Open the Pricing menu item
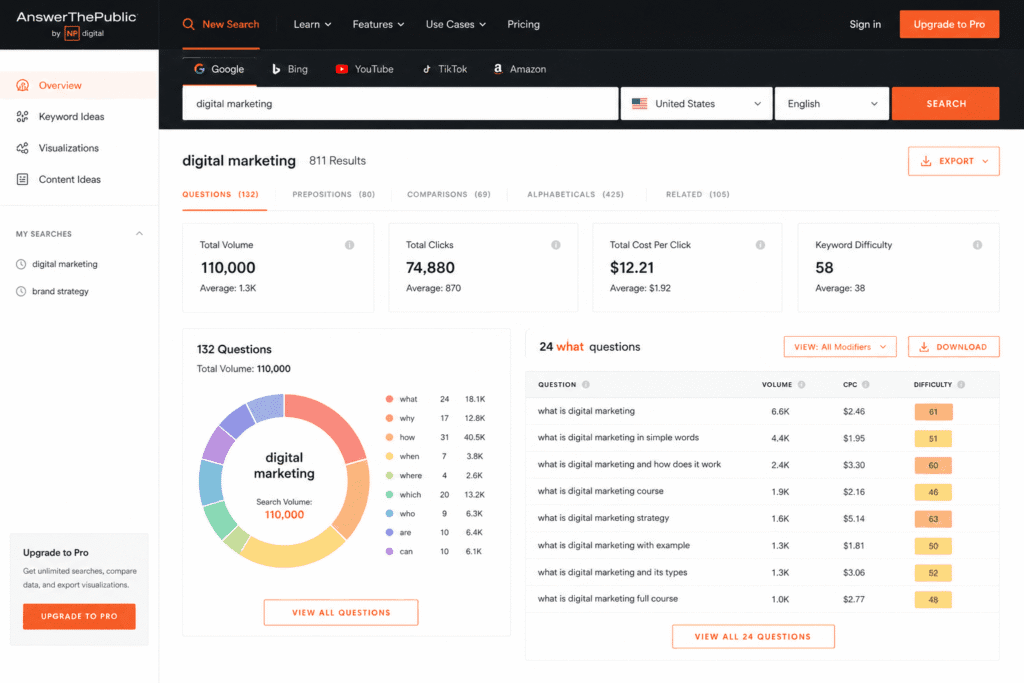 pyautogui.click(x=523, y=24)
